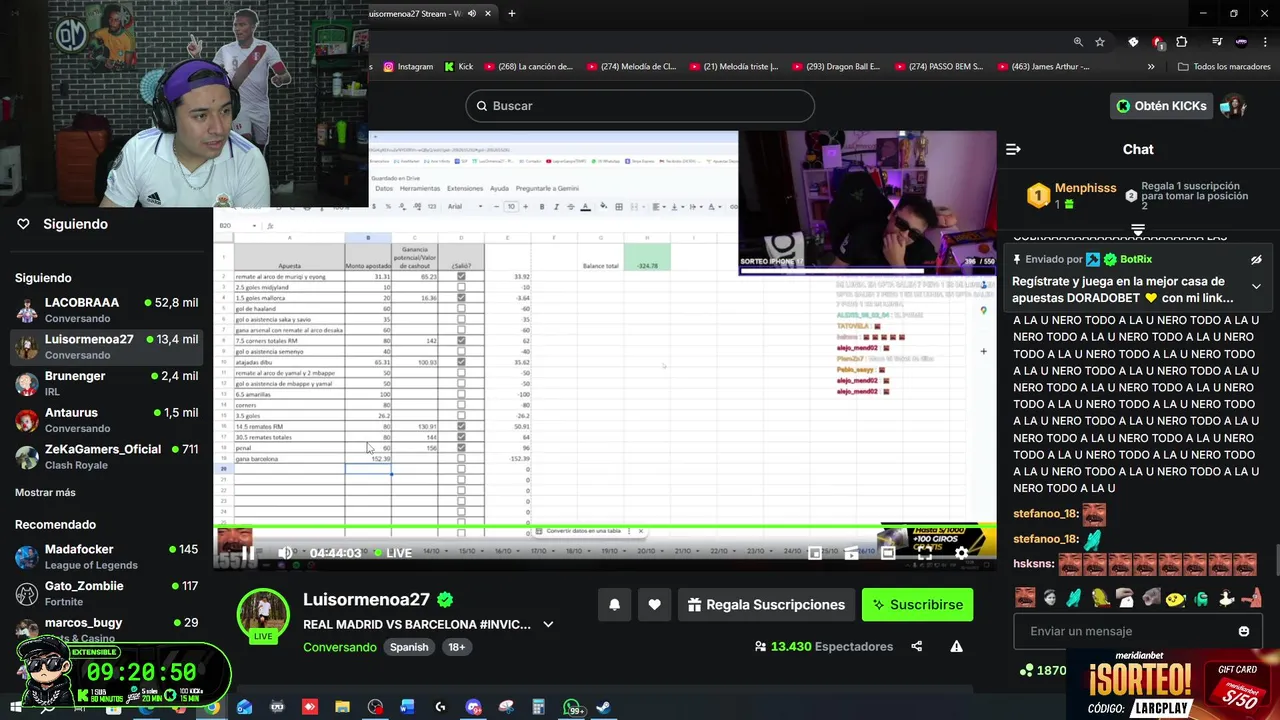Open the Instagram bookmark

(x=408, y=67)
